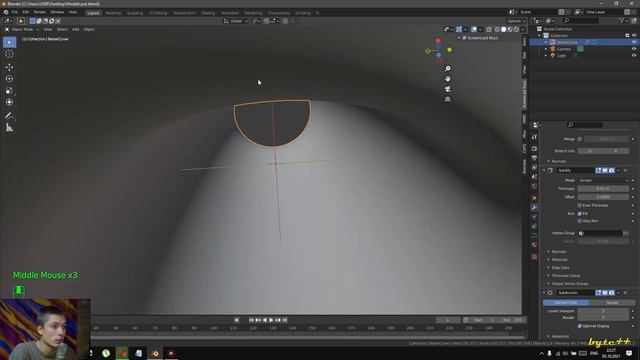This screenshot has height=360, width=640.
Task: Toggle the Merge checkbox
Action: coord(580,139)
